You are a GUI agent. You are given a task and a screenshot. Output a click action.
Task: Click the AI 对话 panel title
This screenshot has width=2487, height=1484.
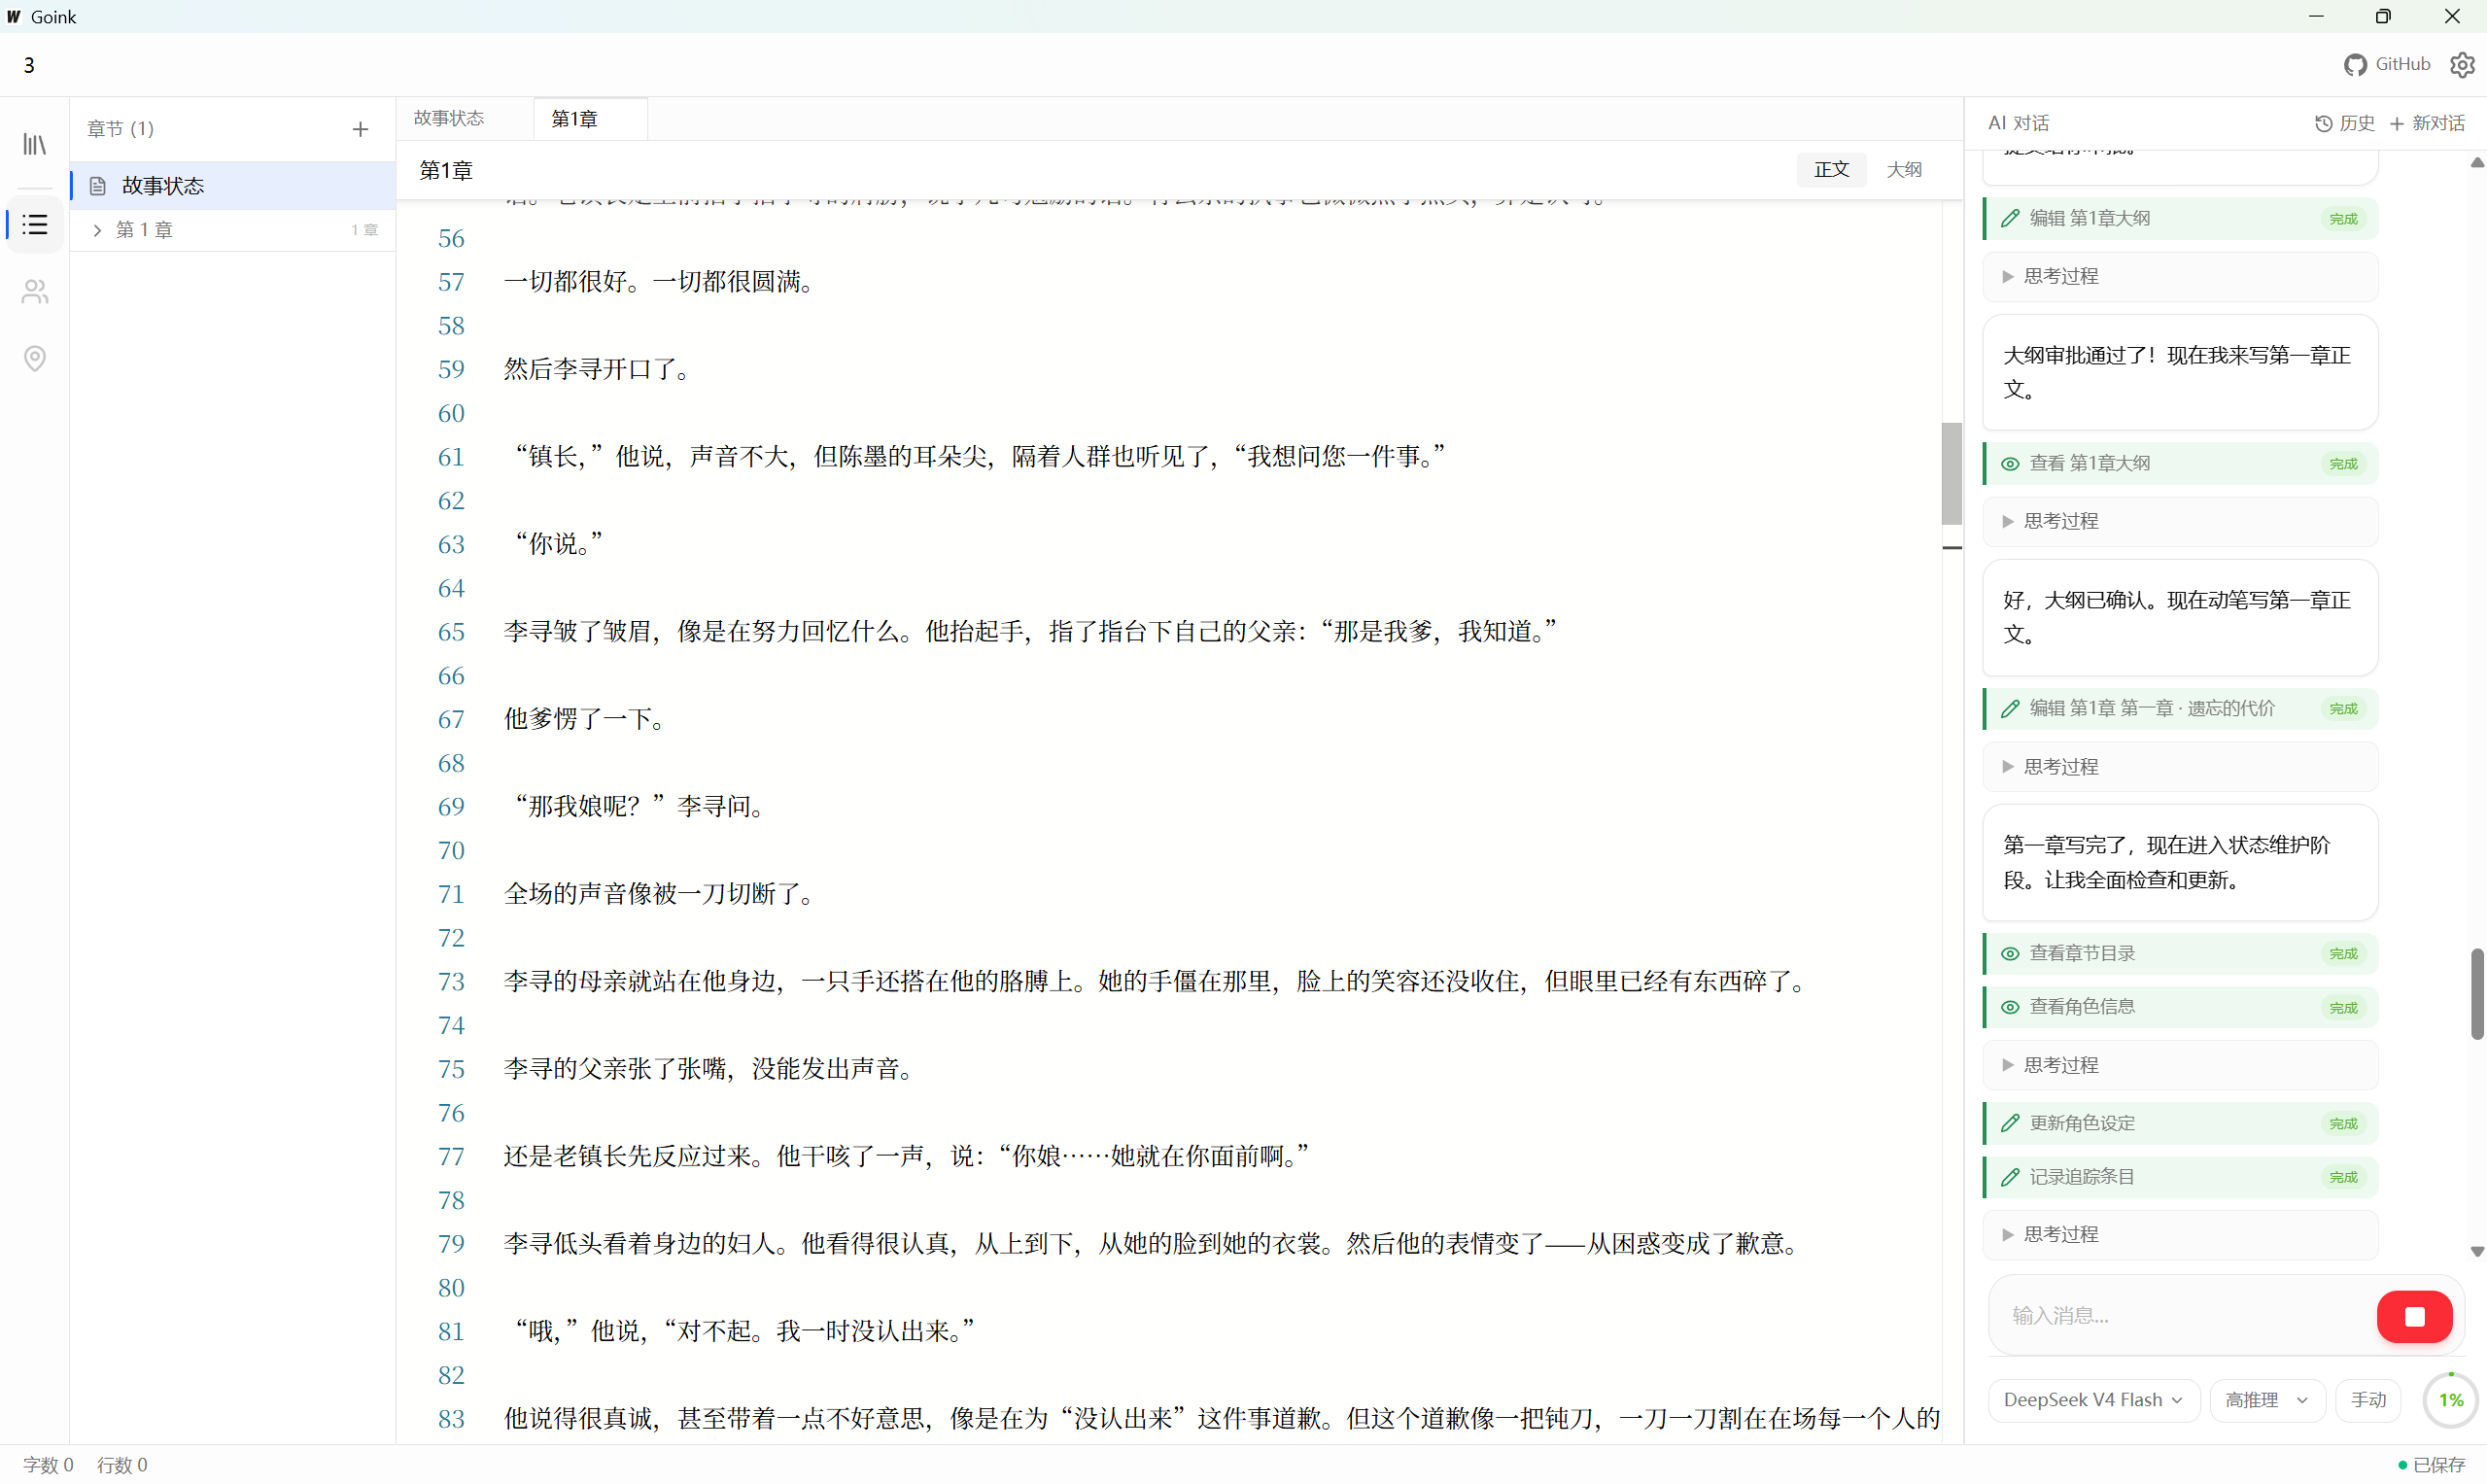(x=2018, y=123)
